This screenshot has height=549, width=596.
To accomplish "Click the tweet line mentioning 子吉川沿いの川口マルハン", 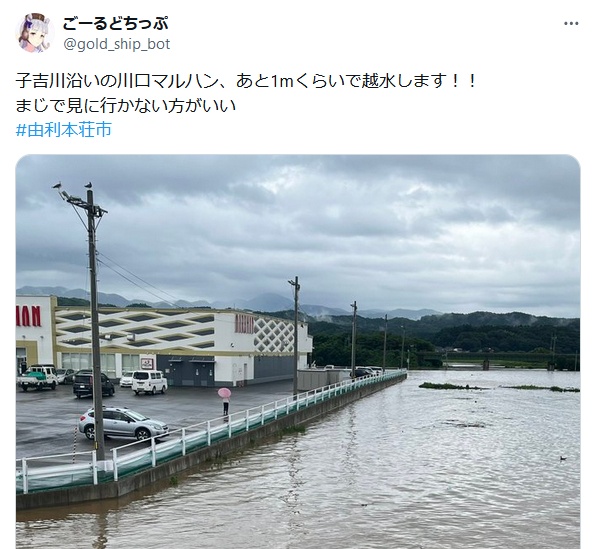I will pos(246,81).
